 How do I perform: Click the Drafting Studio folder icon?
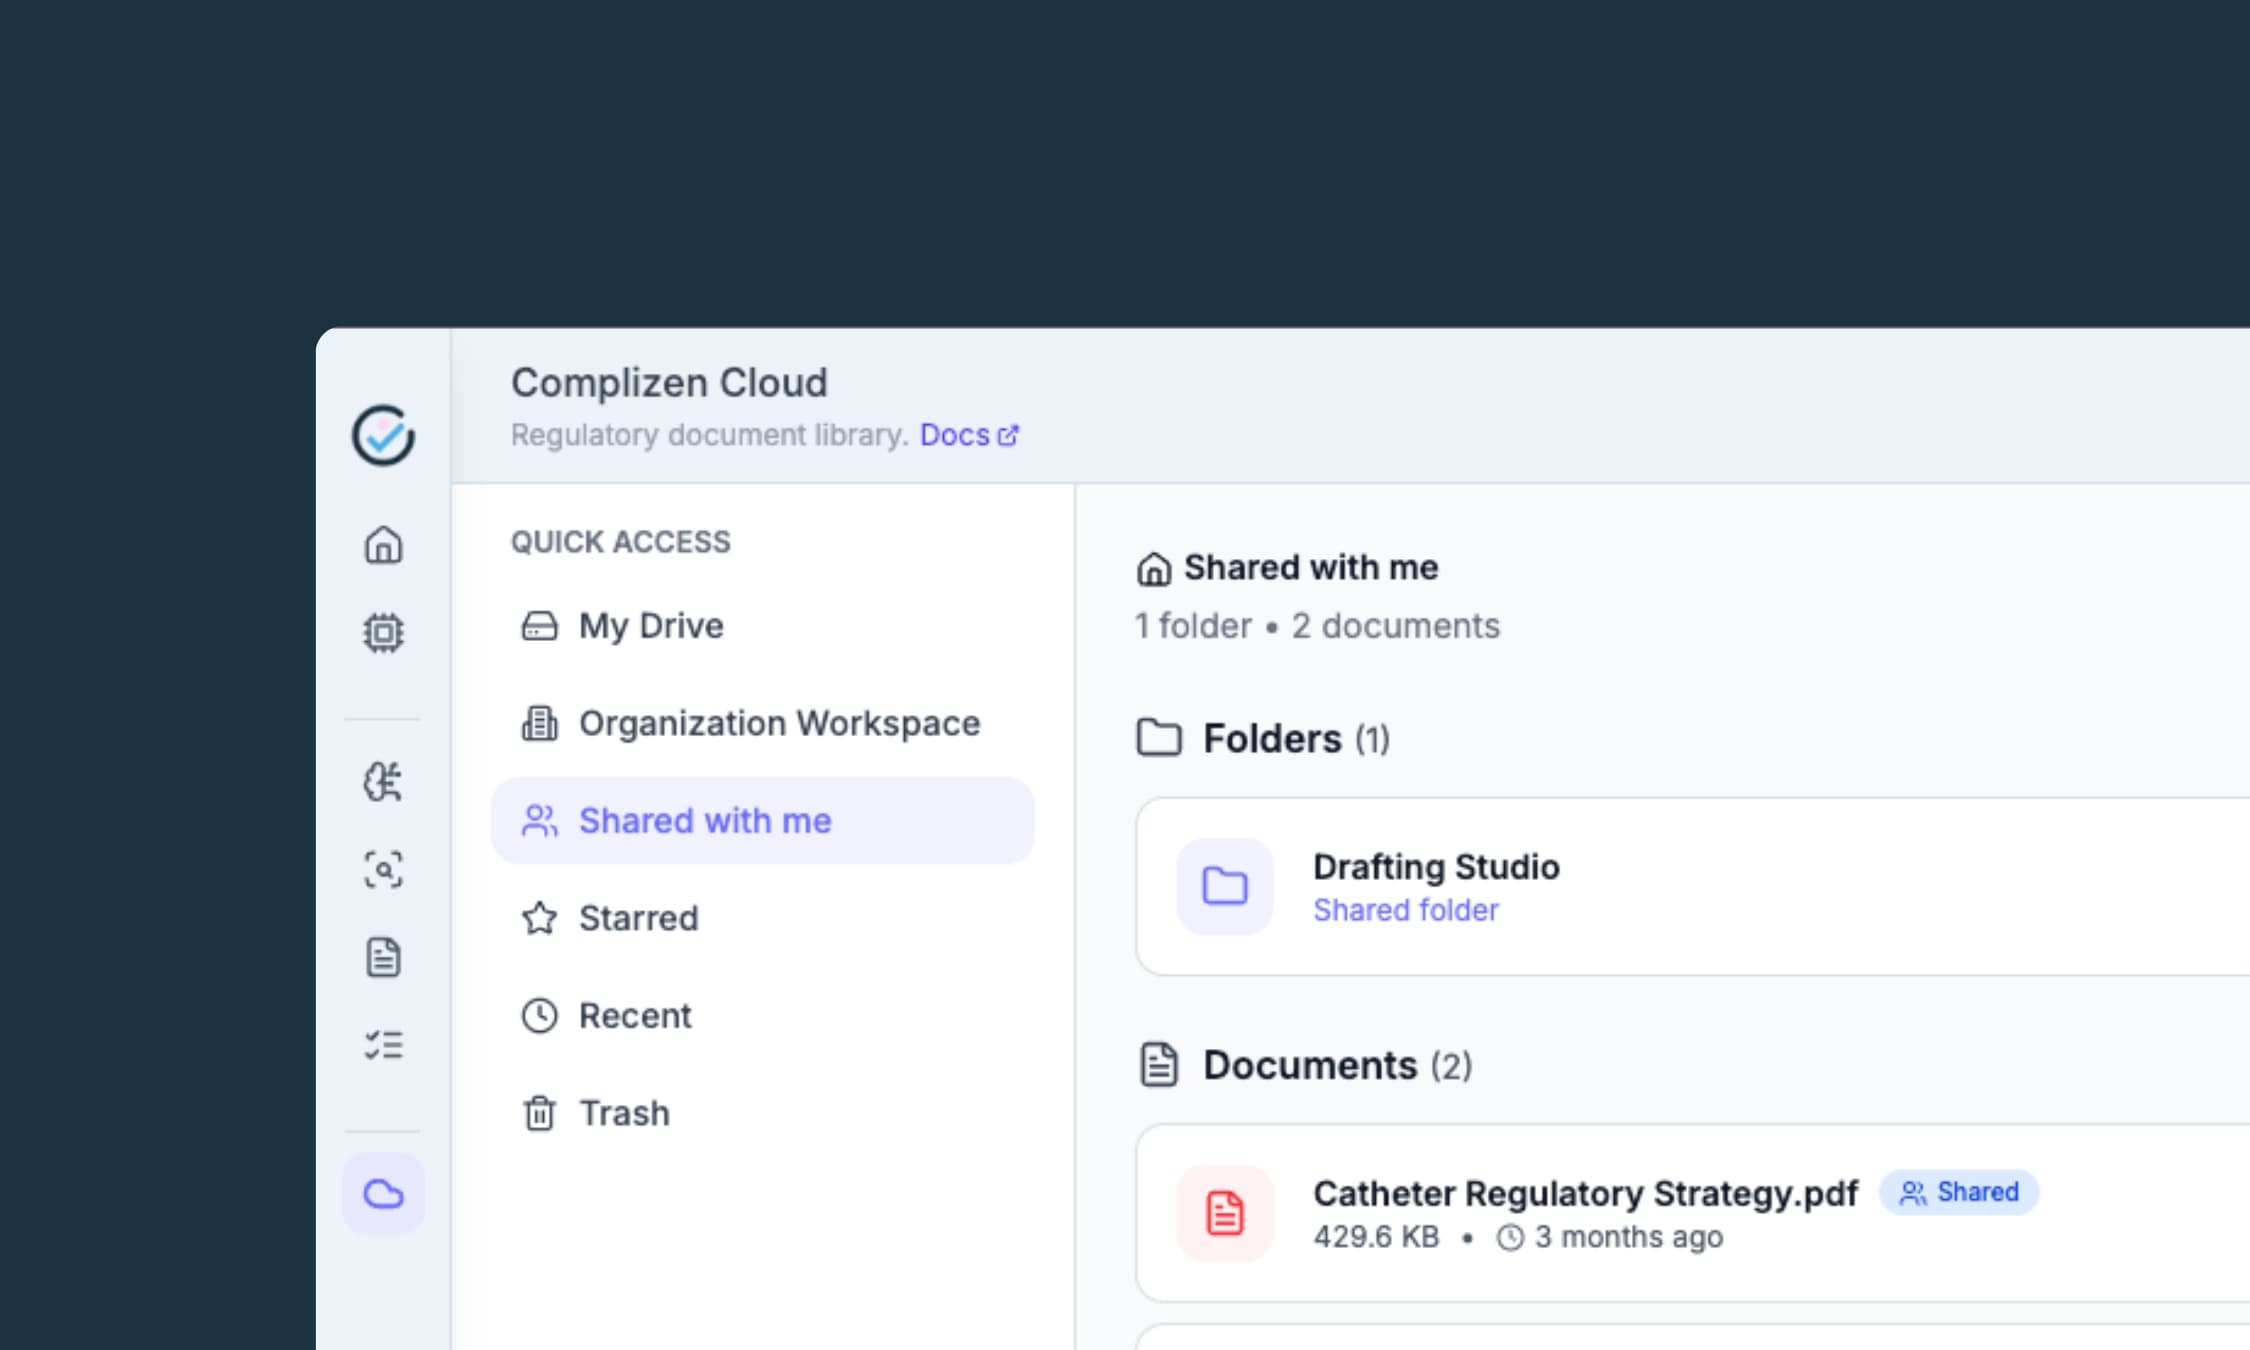pos(1225,886)
